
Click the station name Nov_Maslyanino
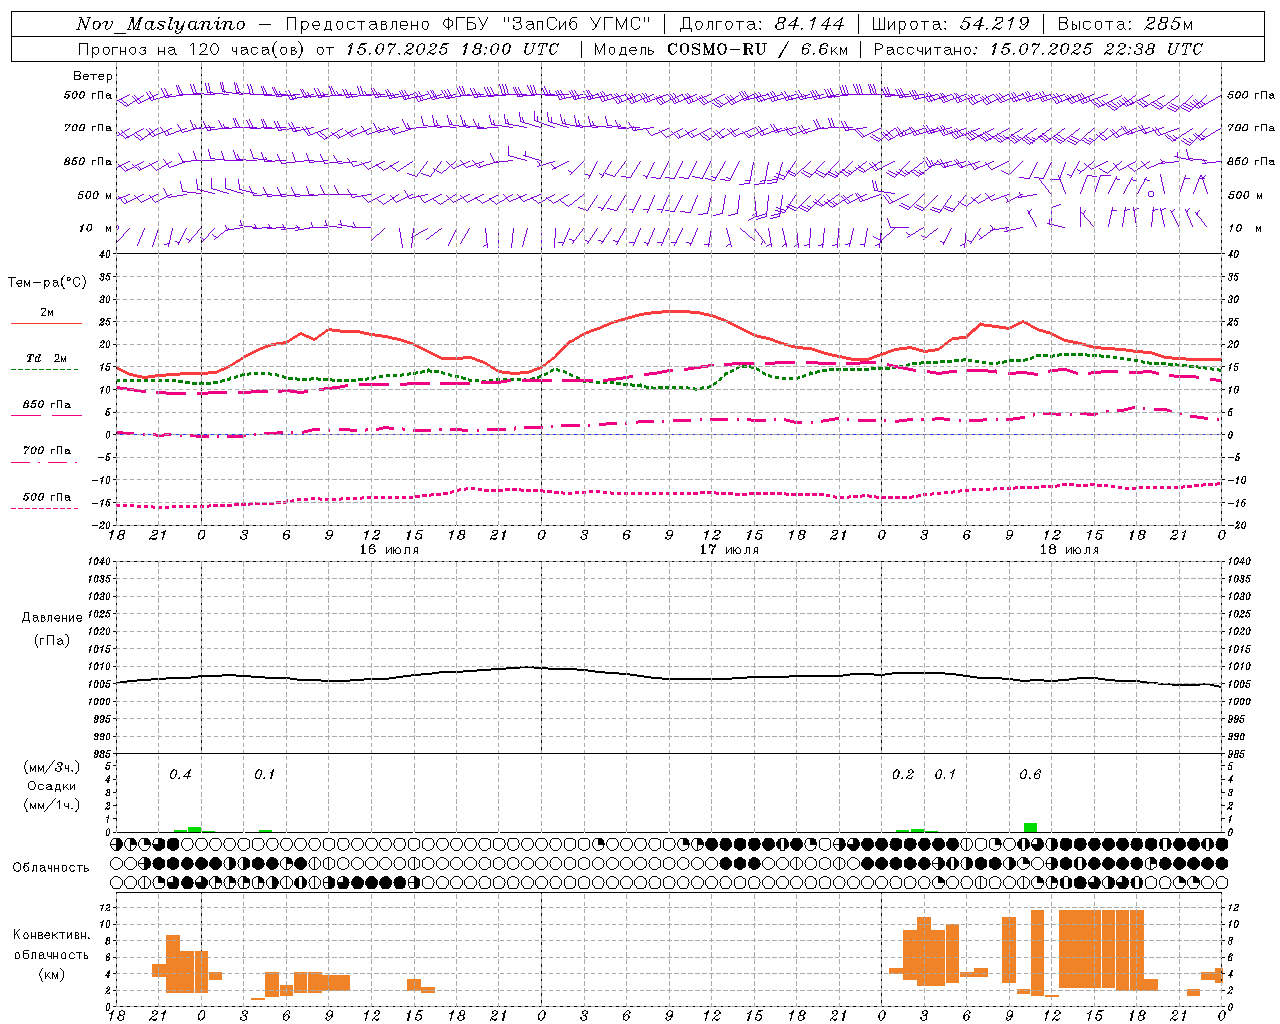click(161, 24)
